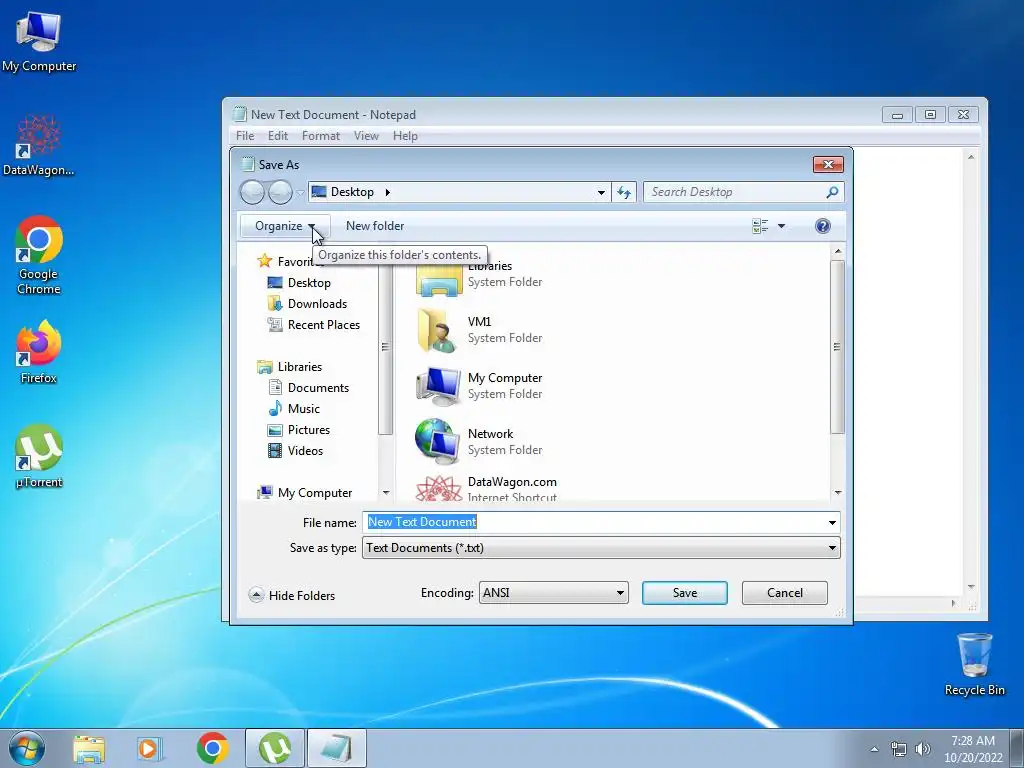Open the Notepad Format menu

321,136
